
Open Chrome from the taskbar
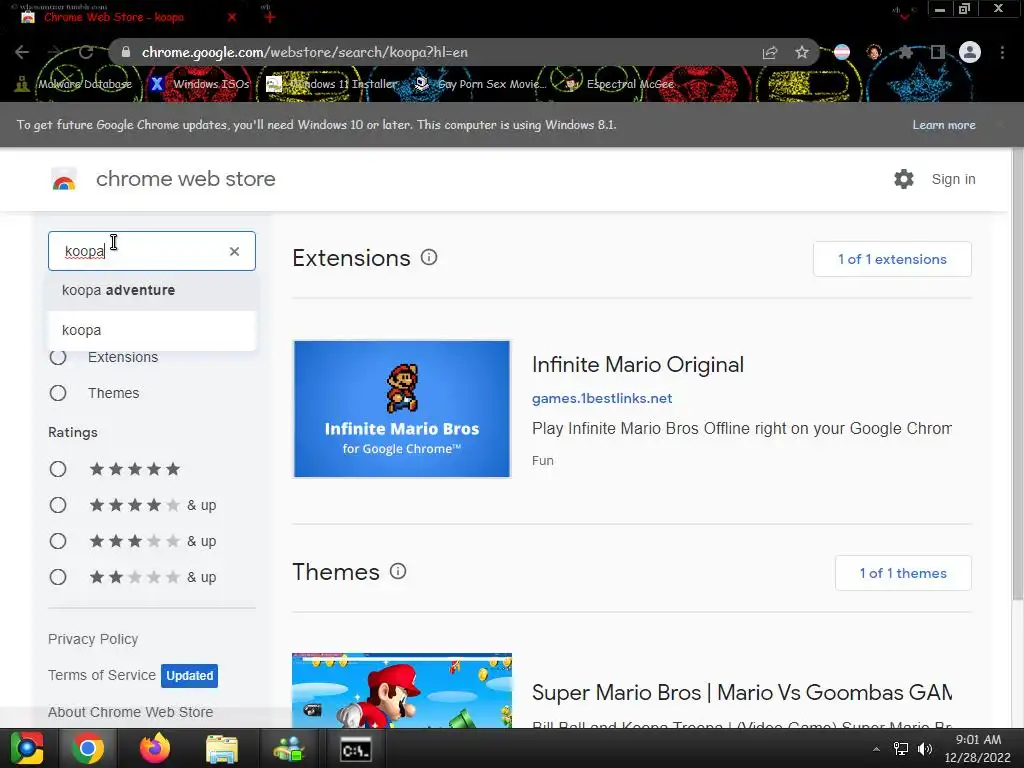(x=88, y=748)
